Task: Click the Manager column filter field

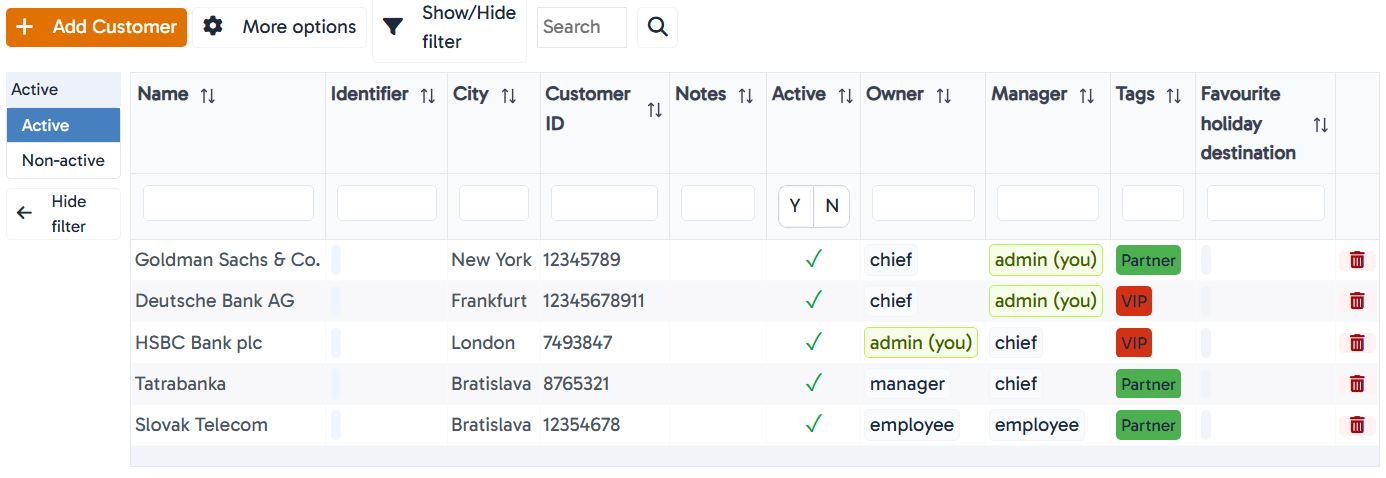Action: [x=1048, y=203]
